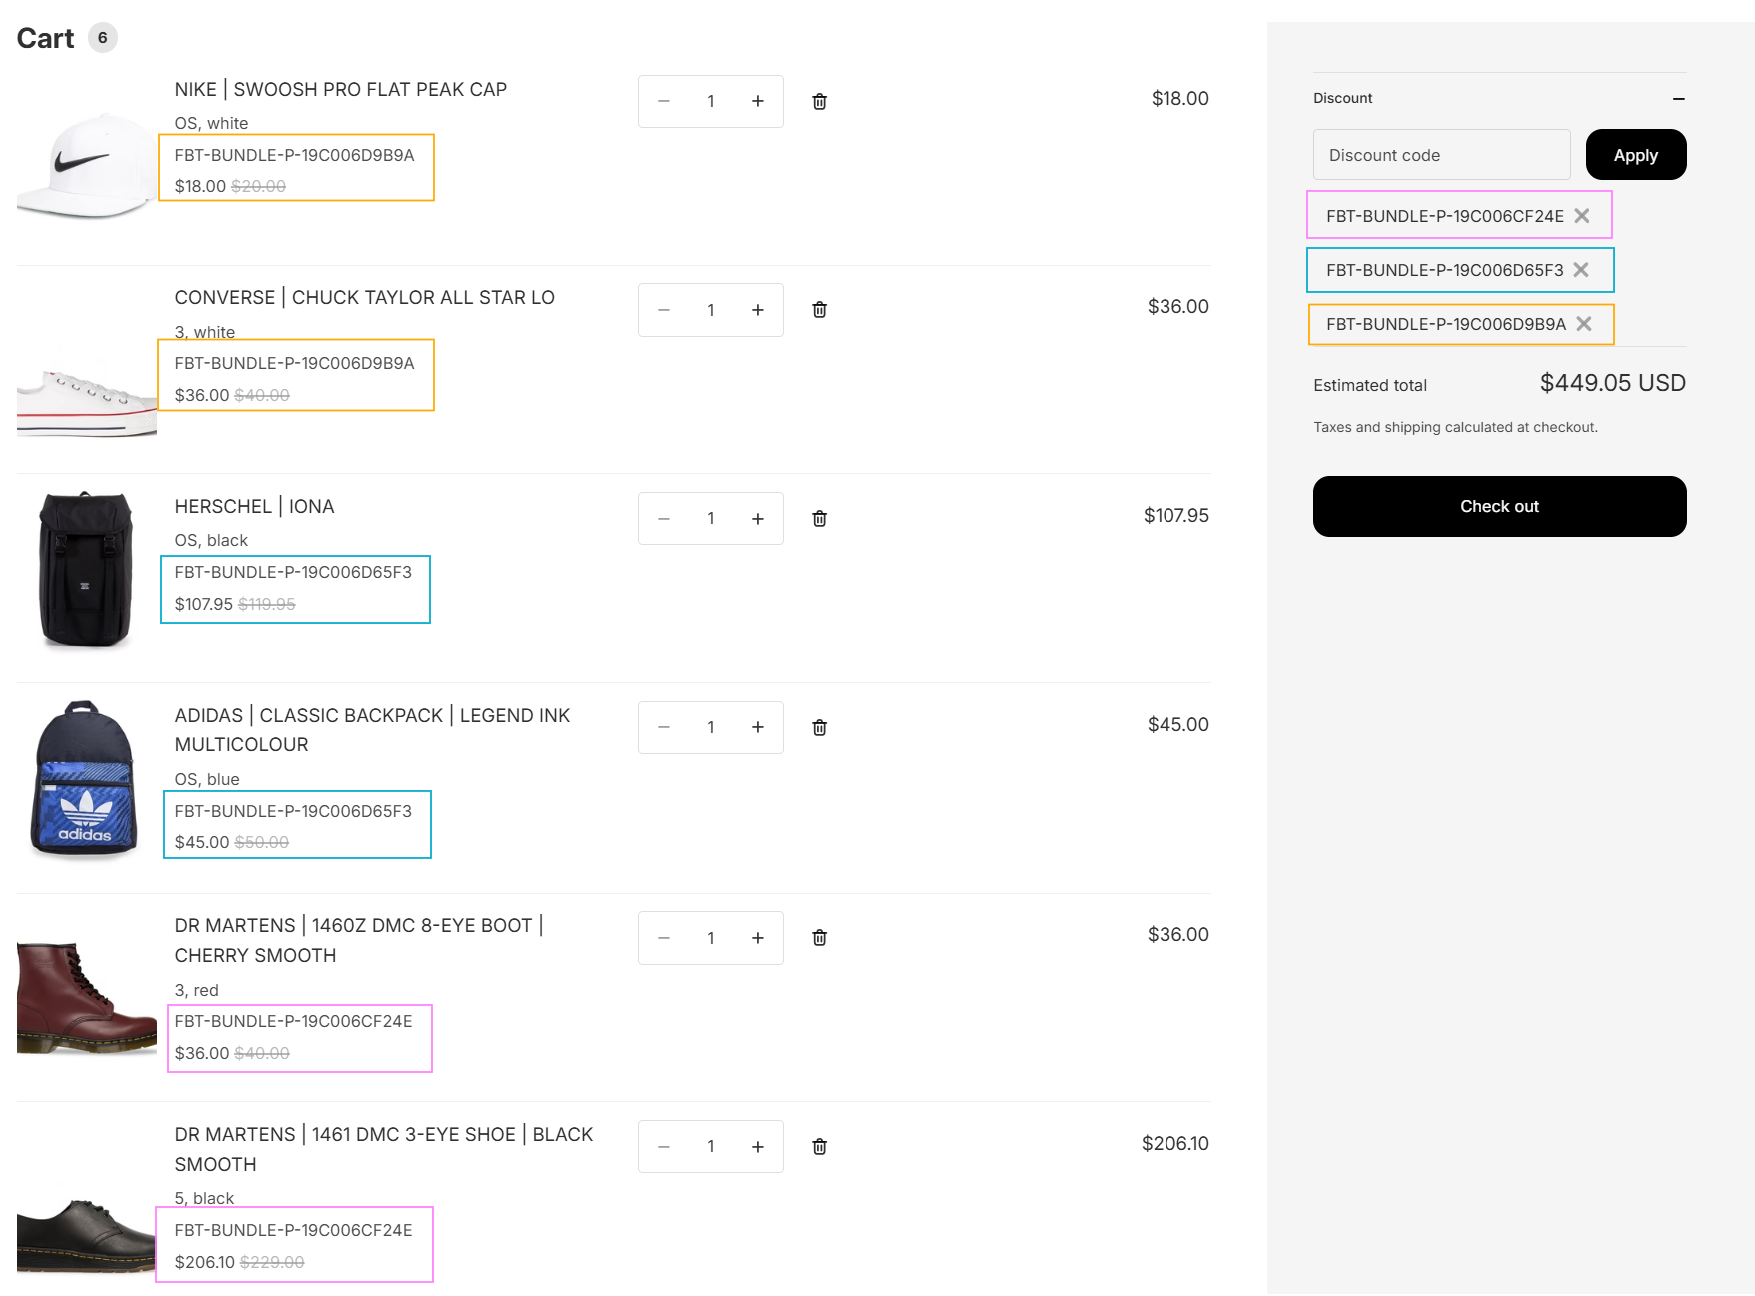Collapse the Discount section

[1679, 98]
